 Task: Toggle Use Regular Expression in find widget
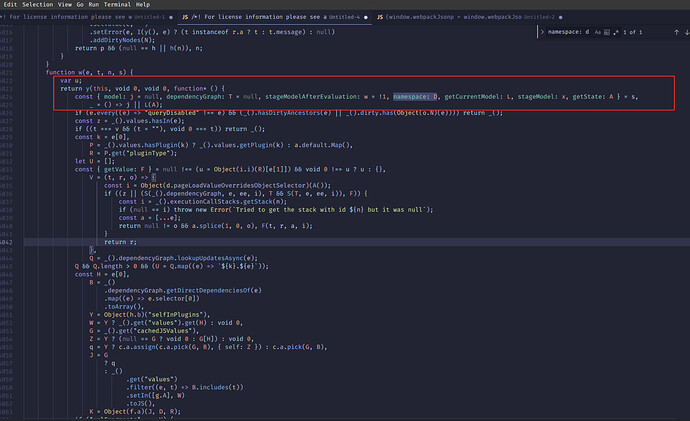point(616,32)
